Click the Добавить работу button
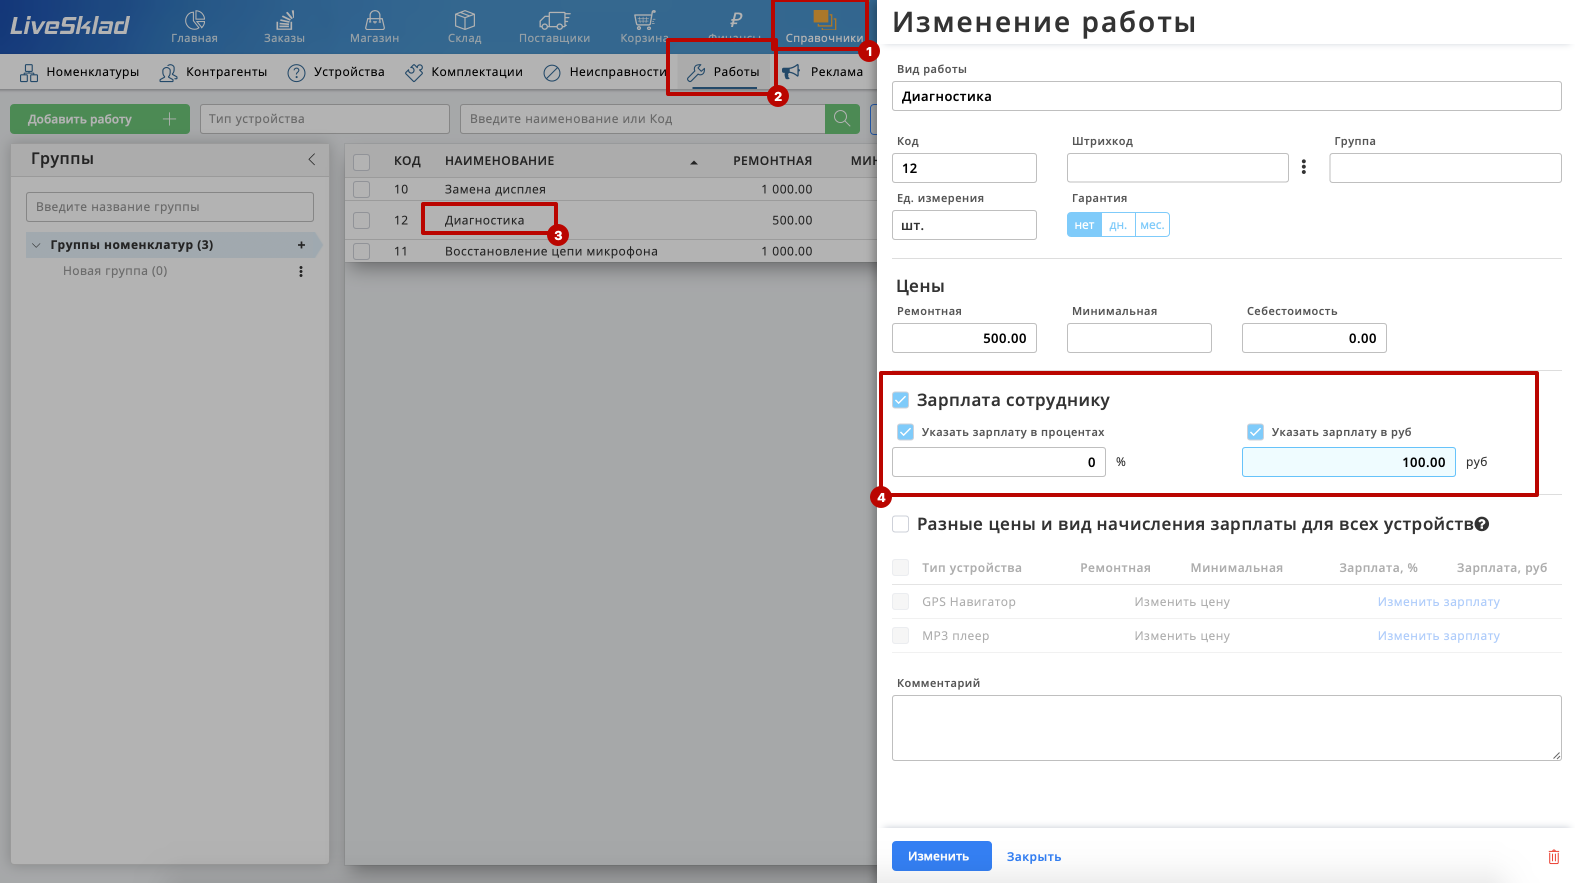1575x883 pixels. pyautogui.click(x=99, y=119)
